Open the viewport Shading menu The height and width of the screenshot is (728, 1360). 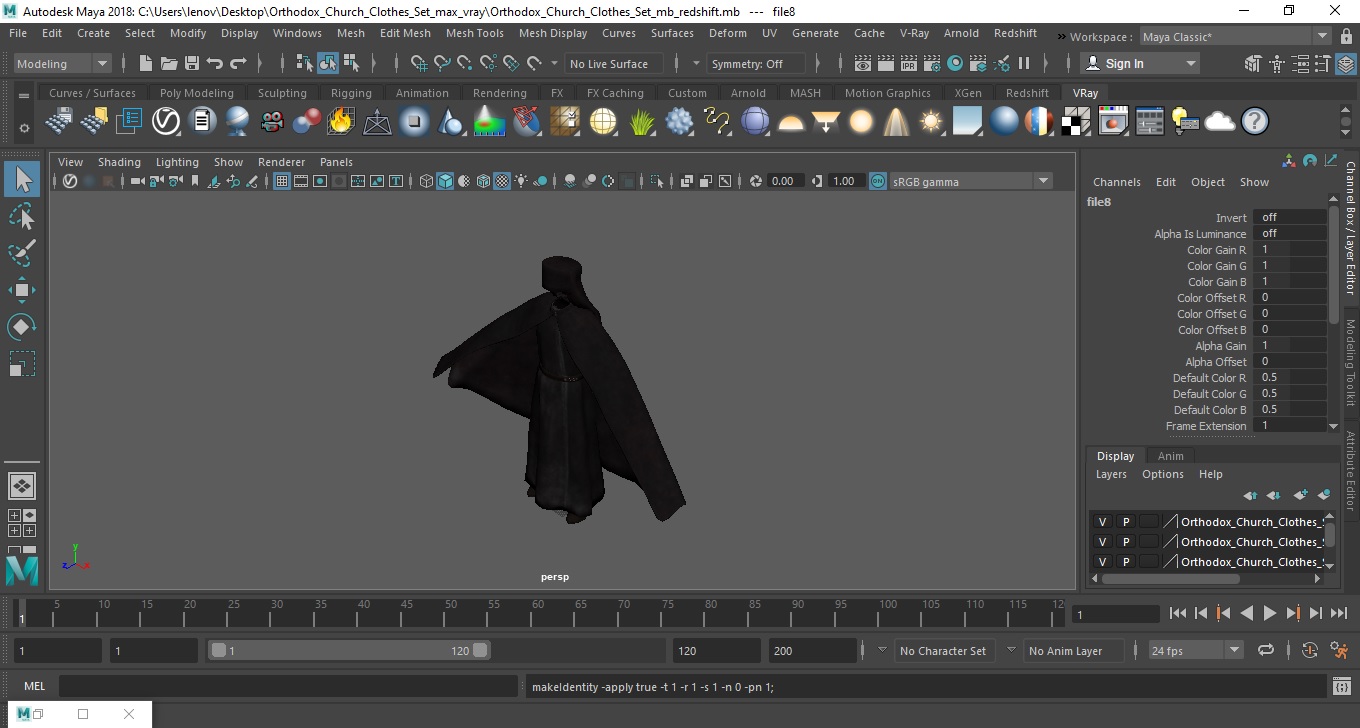point(119,162)
